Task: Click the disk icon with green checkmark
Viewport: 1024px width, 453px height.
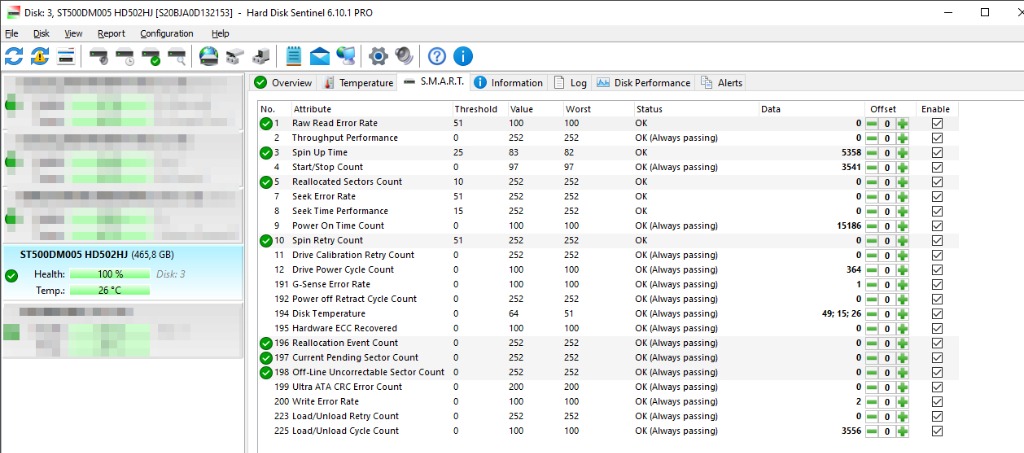Action: 151,57
